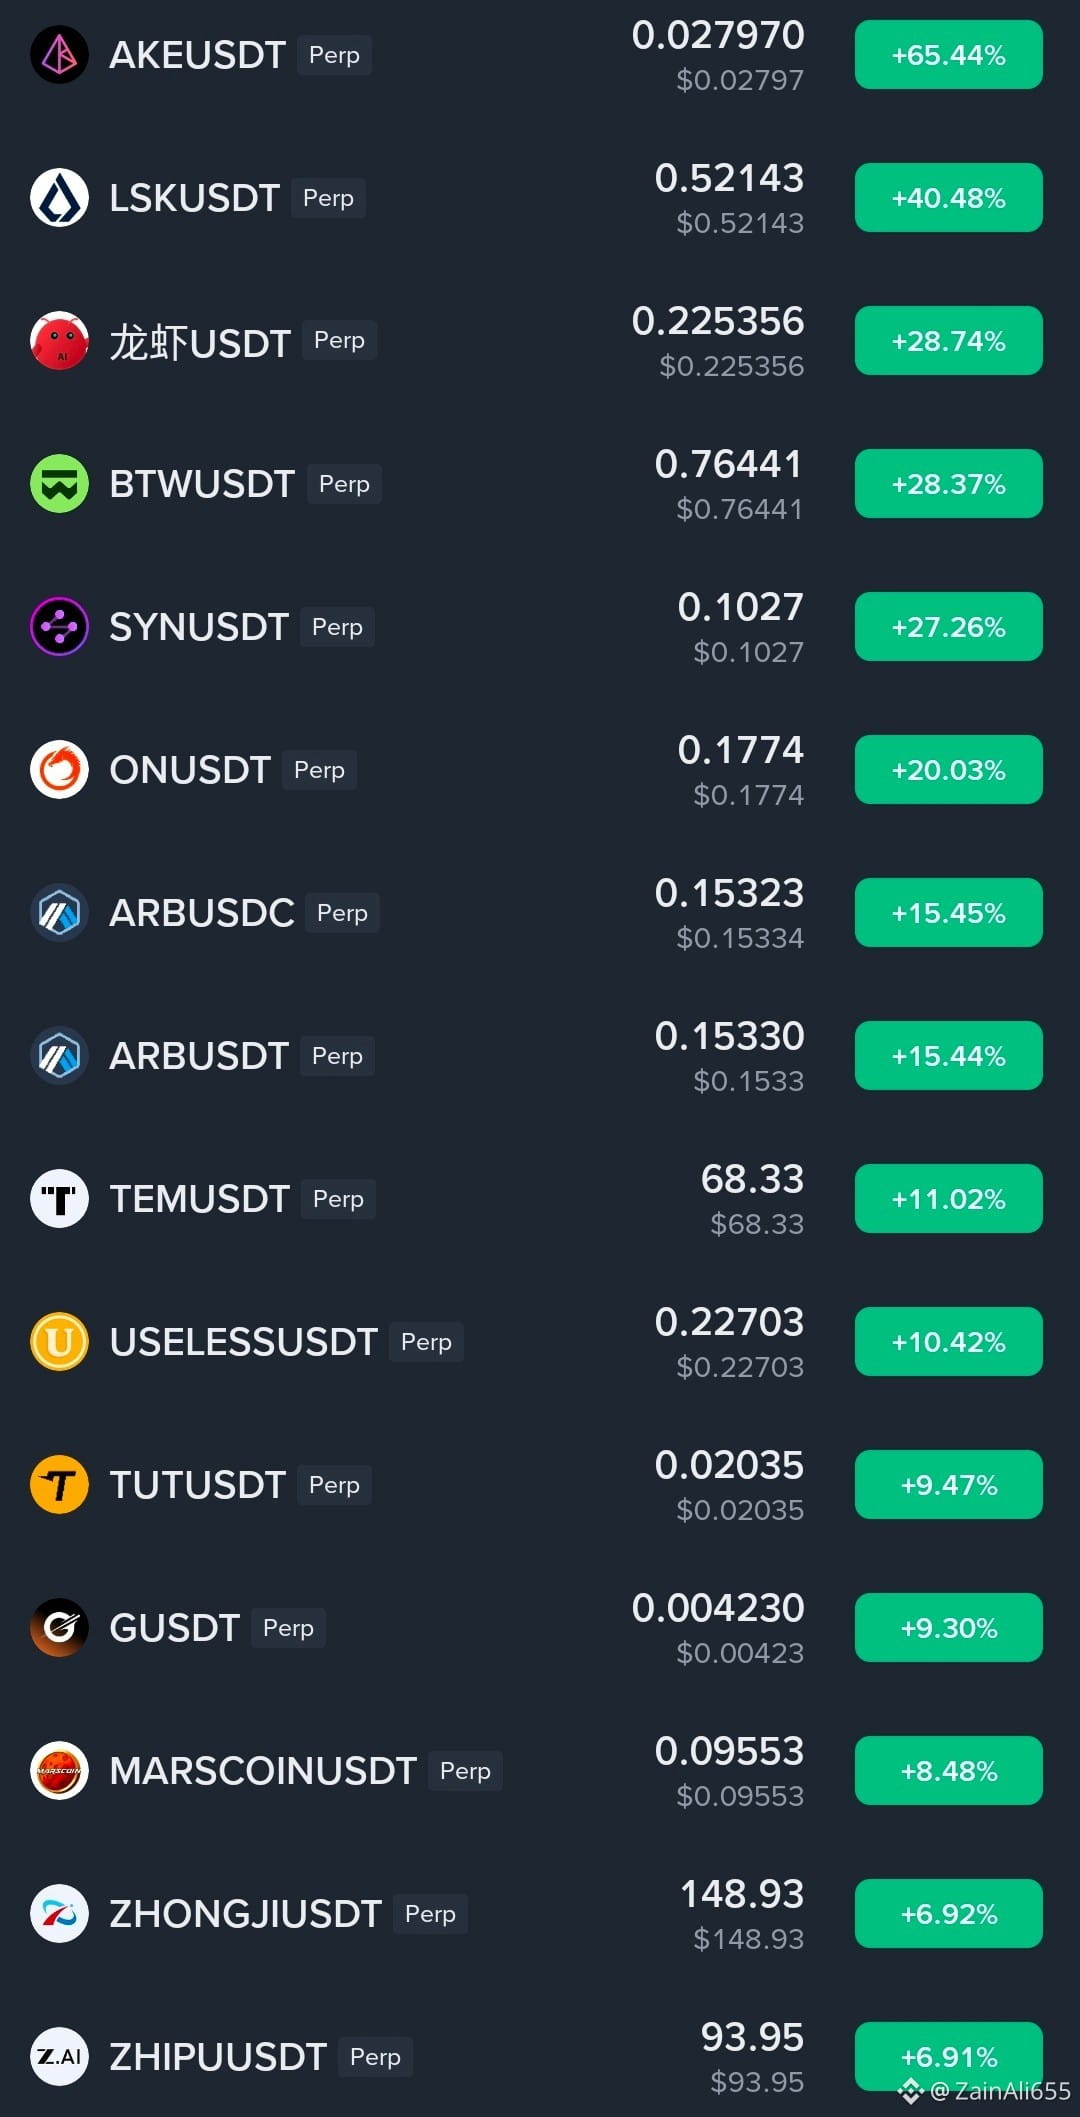Tap the LSKUSDT coin logo icon

[x=60, y=198]
